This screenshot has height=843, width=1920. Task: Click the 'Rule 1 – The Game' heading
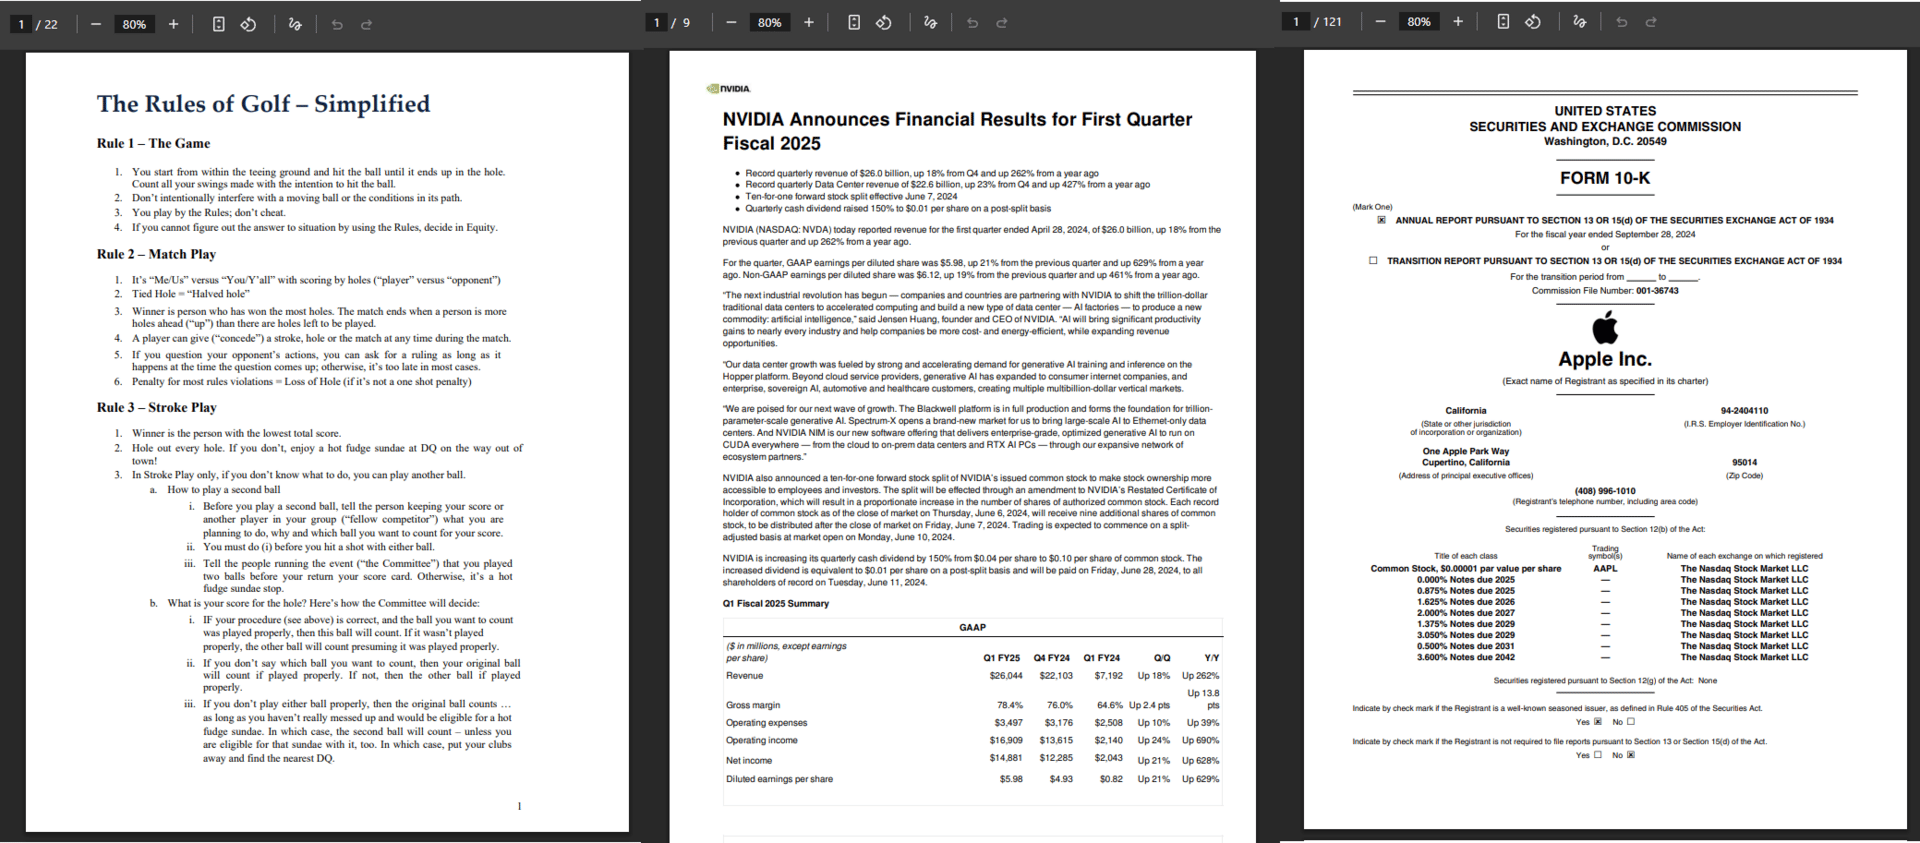pyautogui.click(x=153, y=143)
